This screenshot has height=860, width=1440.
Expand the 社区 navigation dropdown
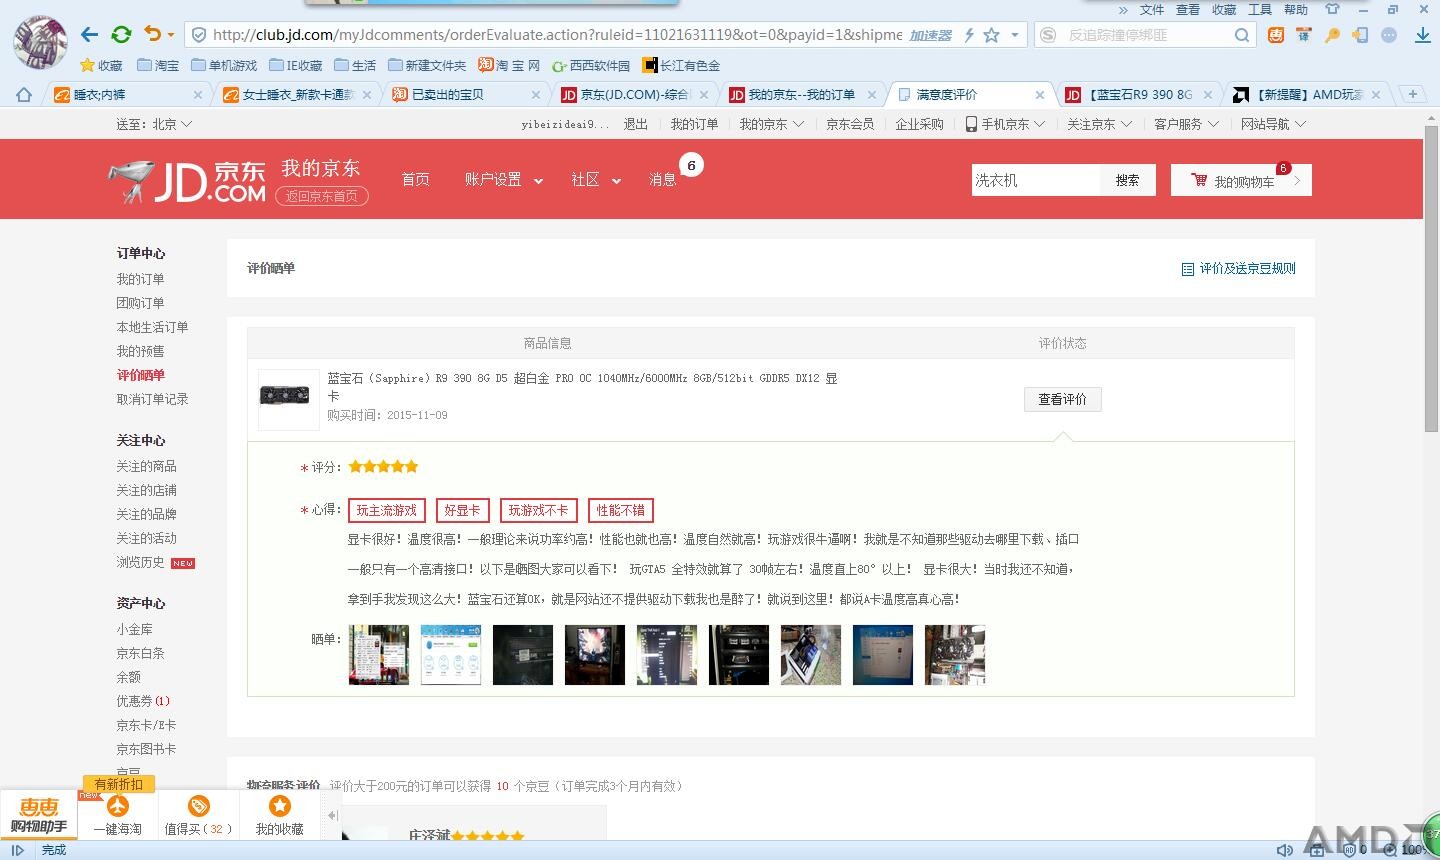[596, 180]
